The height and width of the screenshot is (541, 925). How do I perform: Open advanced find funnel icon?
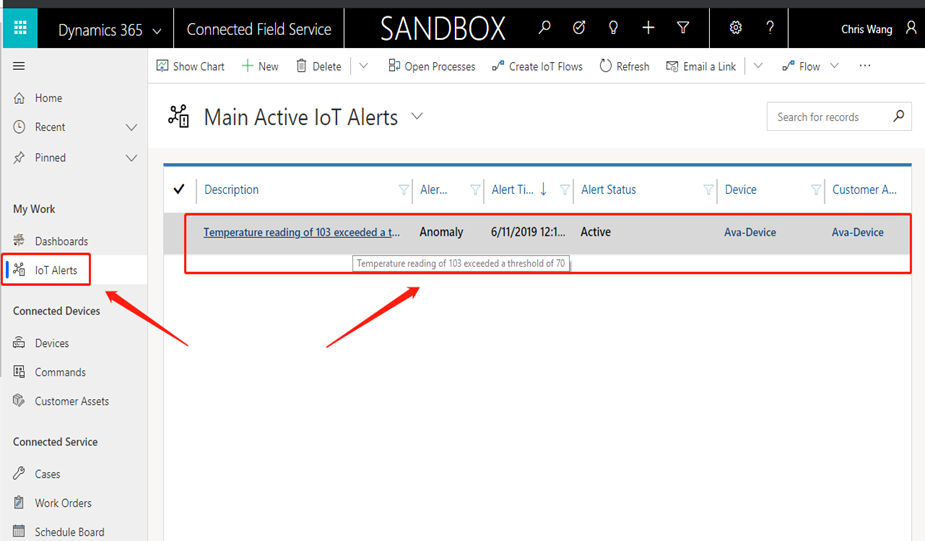point(683,27)
